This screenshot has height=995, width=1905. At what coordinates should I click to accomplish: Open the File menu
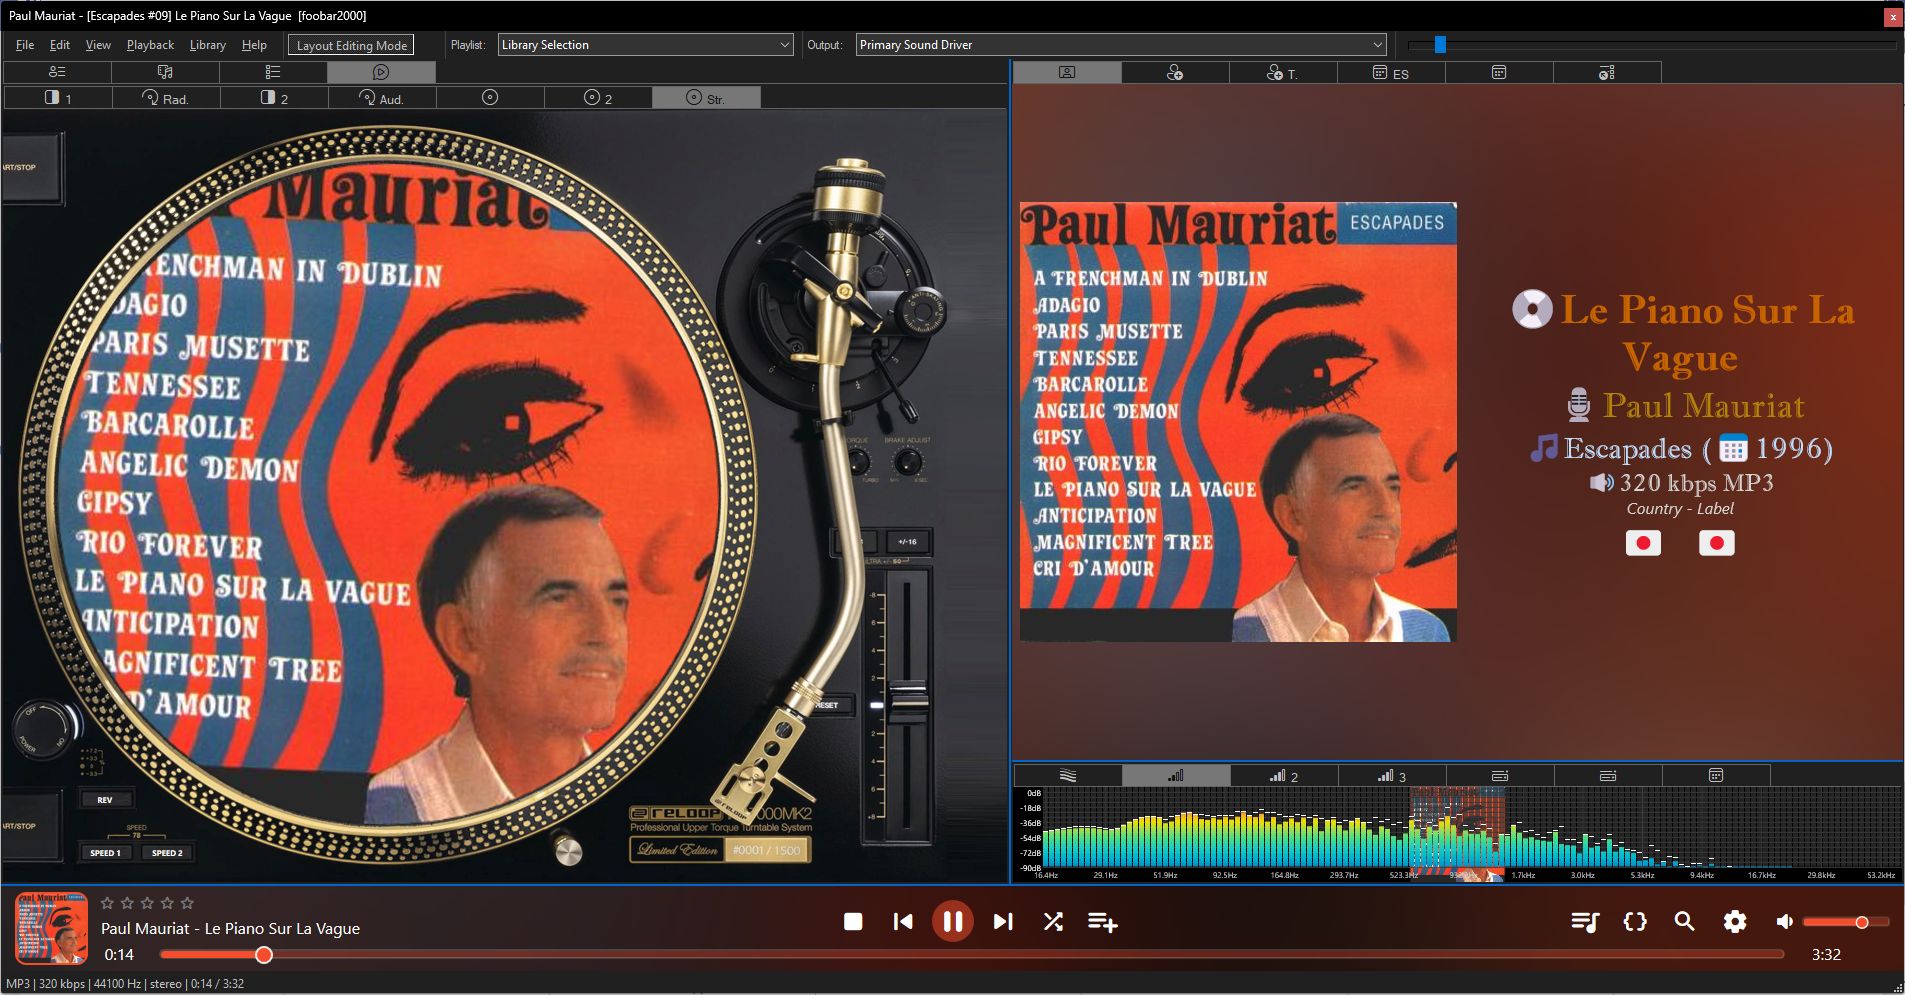(25, 45)
